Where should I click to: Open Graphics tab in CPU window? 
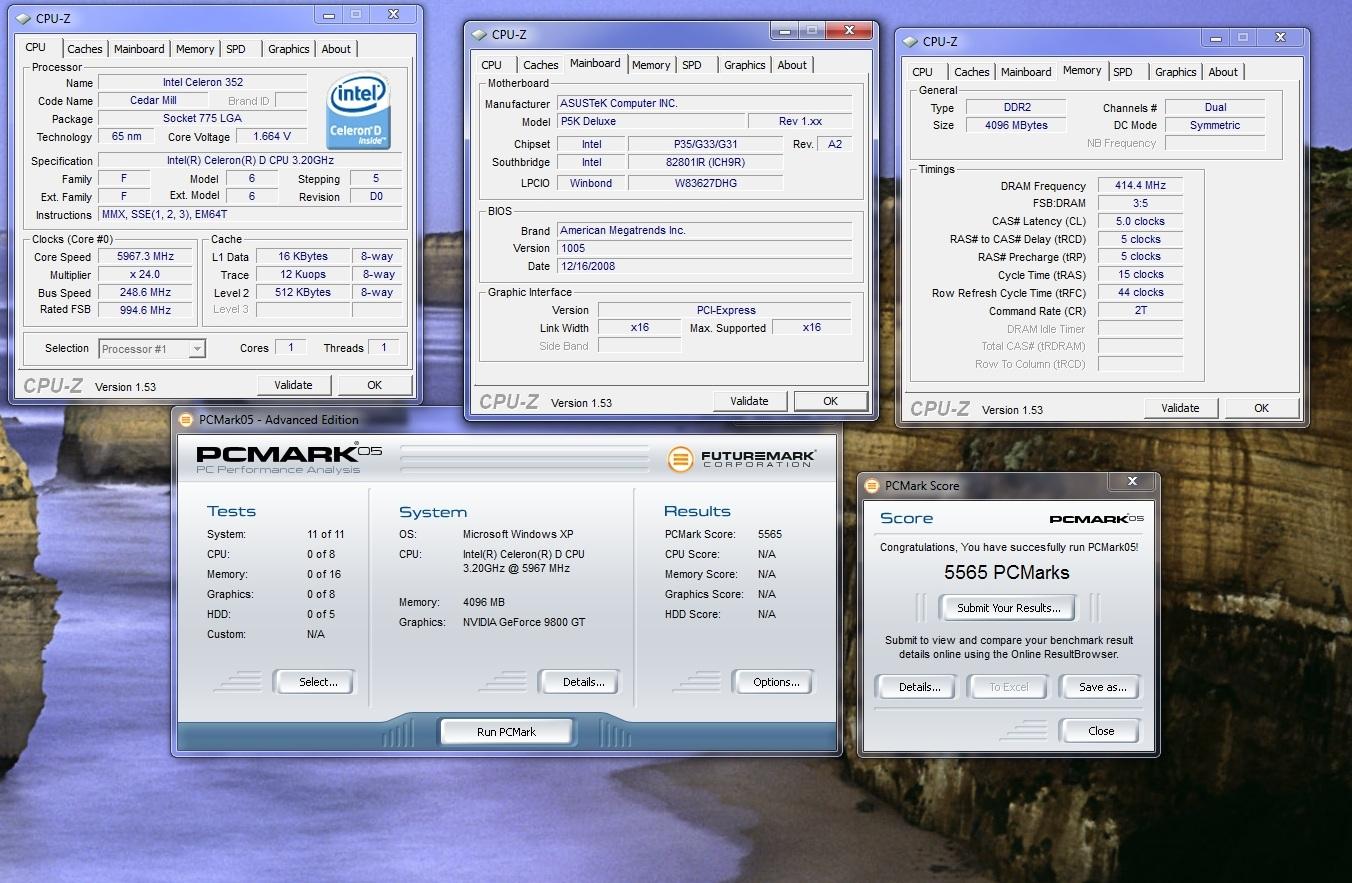tap(289, 49)
